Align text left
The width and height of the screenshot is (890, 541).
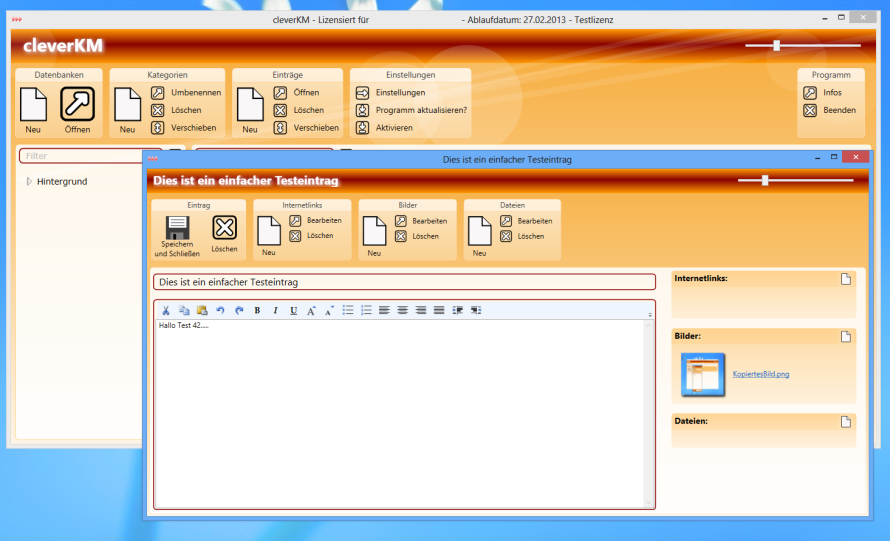coord(384,310)
